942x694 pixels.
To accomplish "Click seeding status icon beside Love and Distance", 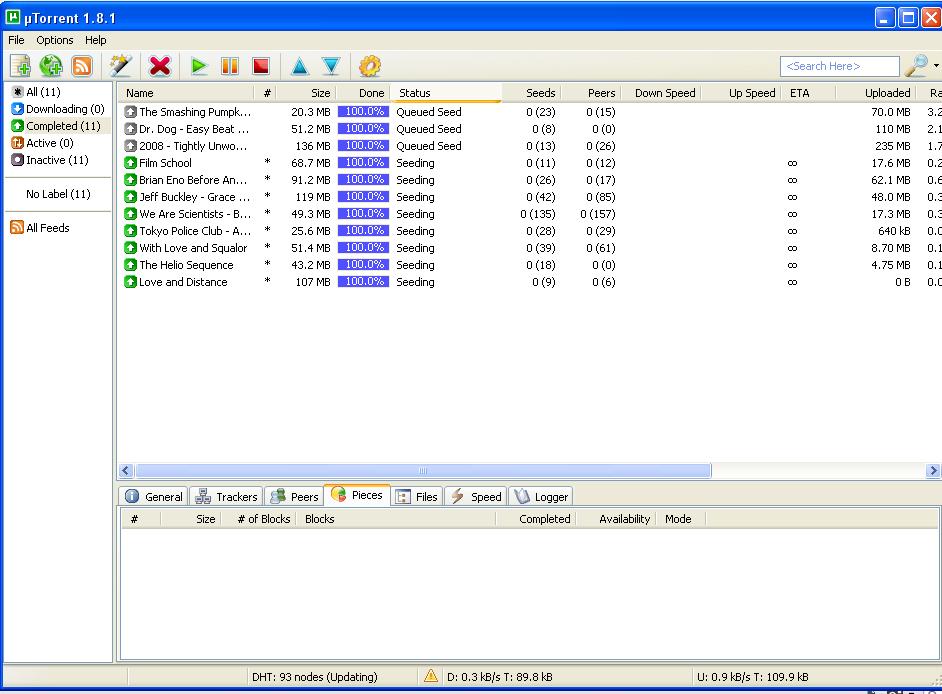I will point(130,282).
